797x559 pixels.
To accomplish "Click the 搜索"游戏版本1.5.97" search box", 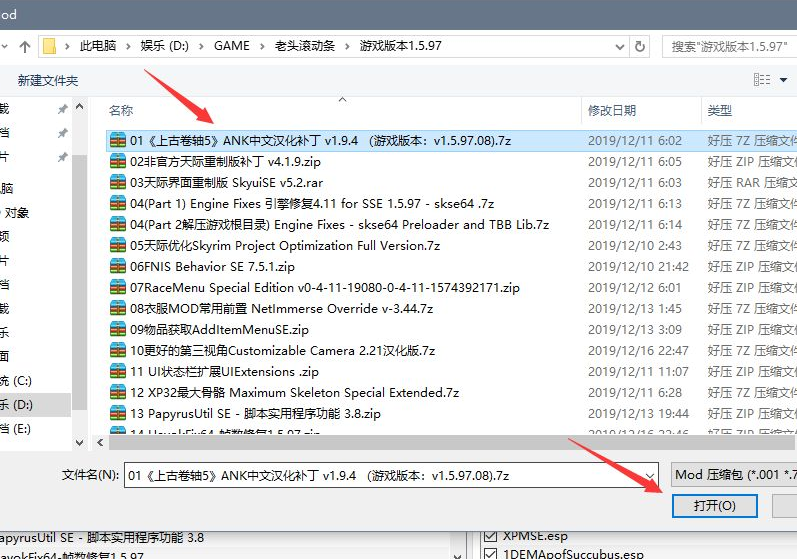I will coord(730,46).
